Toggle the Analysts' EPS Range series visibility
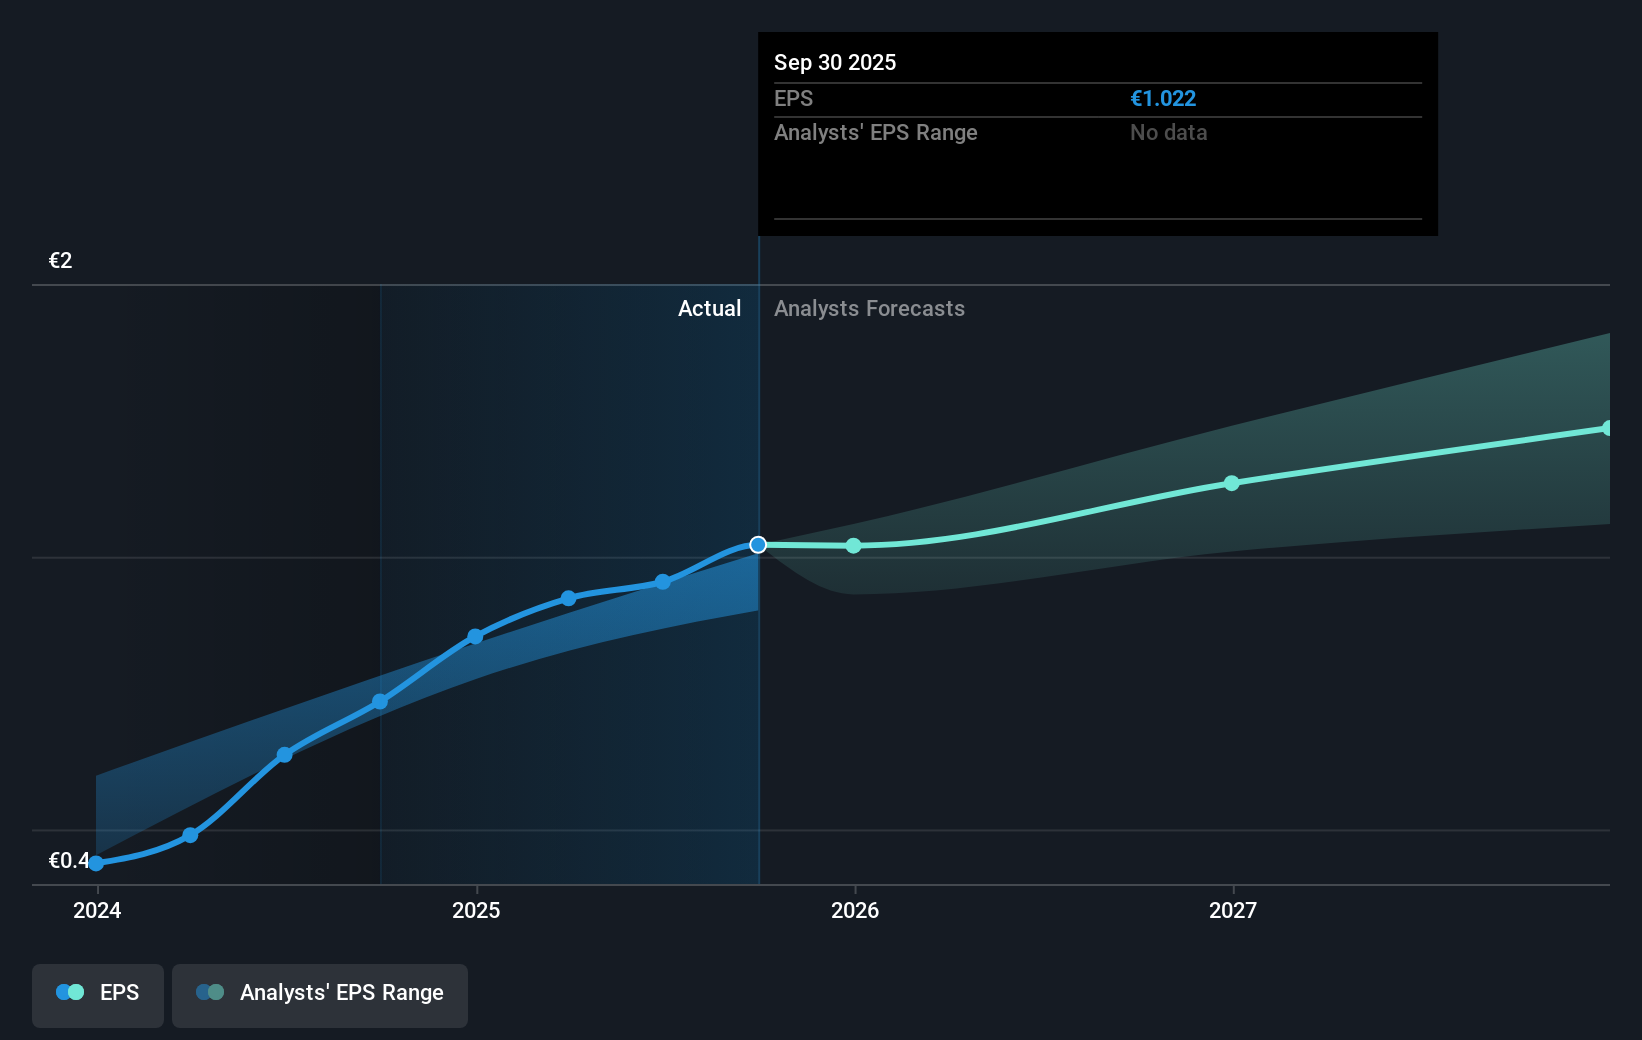Viewport: 1642px width, 1040px height. coord(319,994)
